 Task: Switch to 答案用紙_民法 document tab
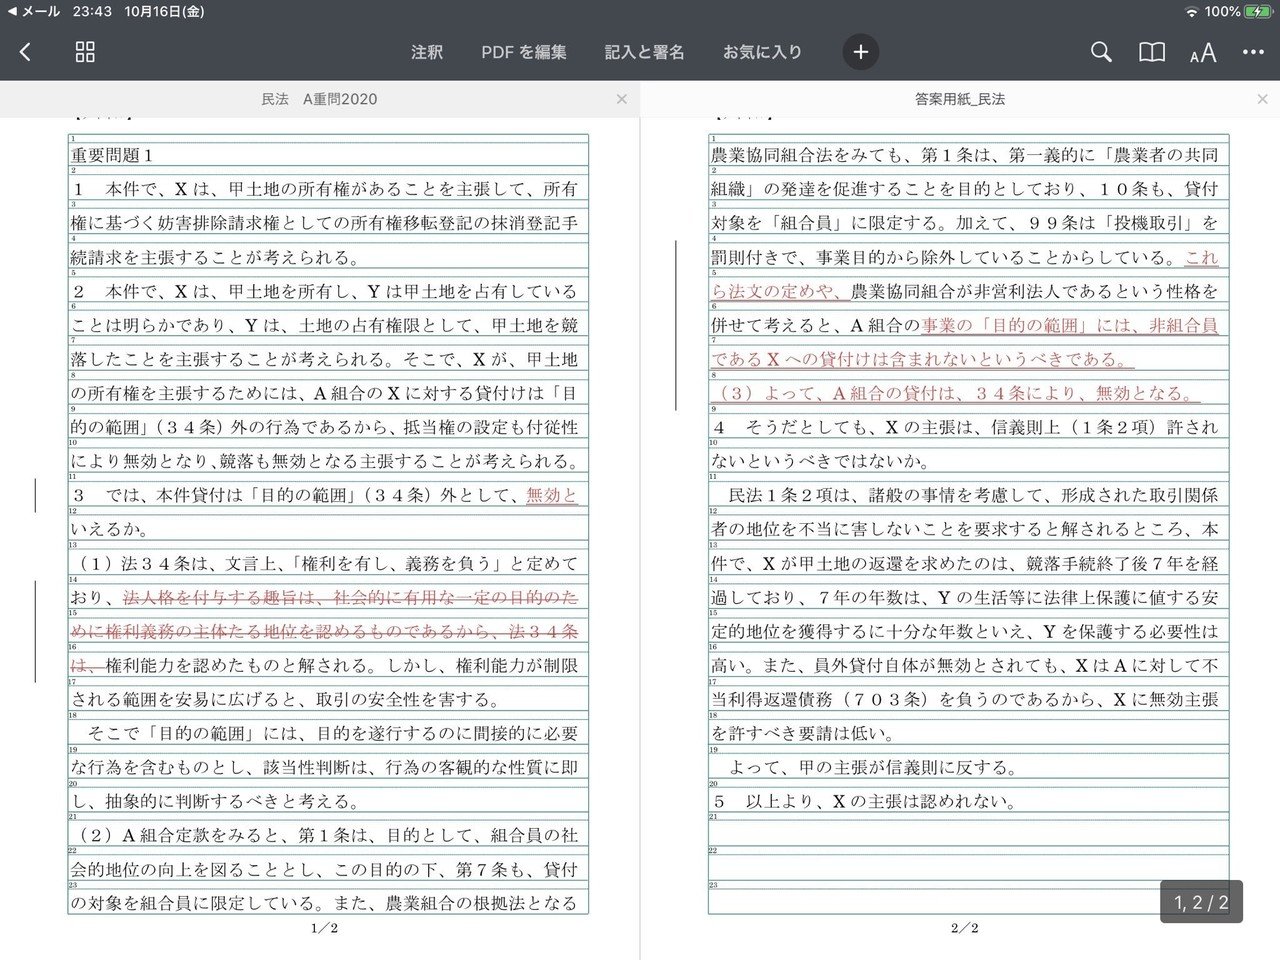960,99
